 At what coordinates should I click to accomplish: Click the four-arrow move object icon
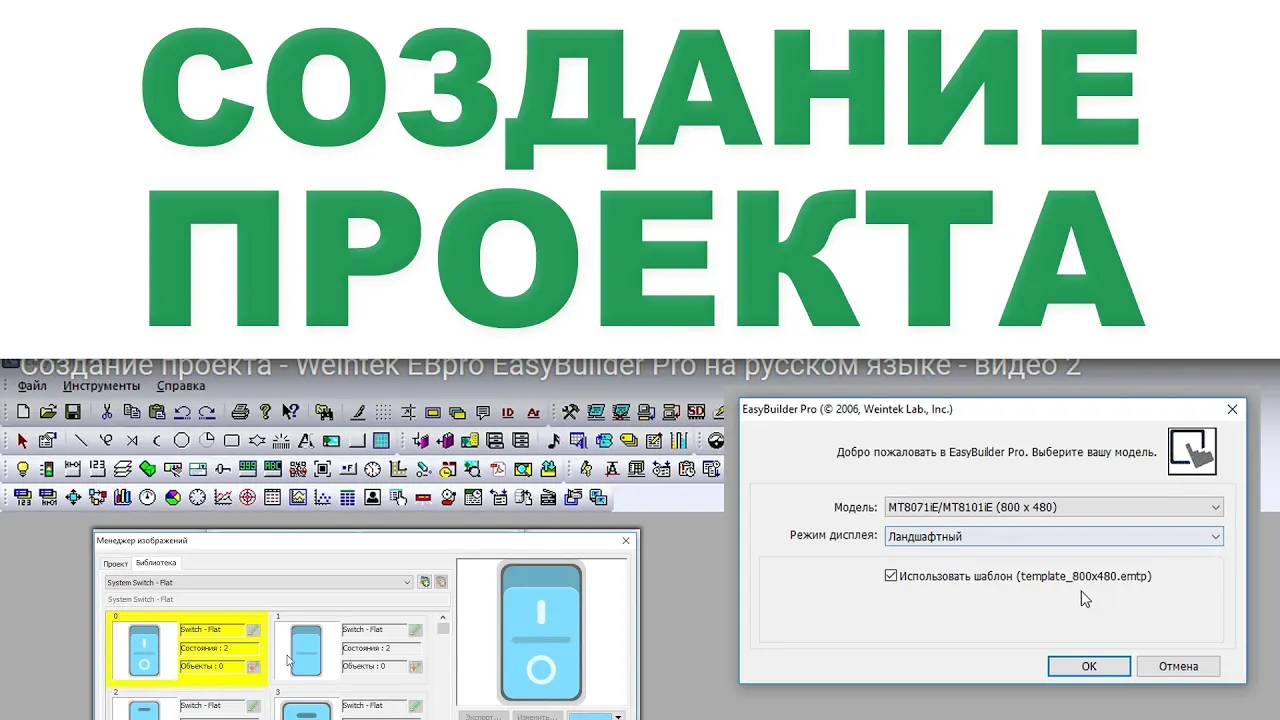point(73,497)
